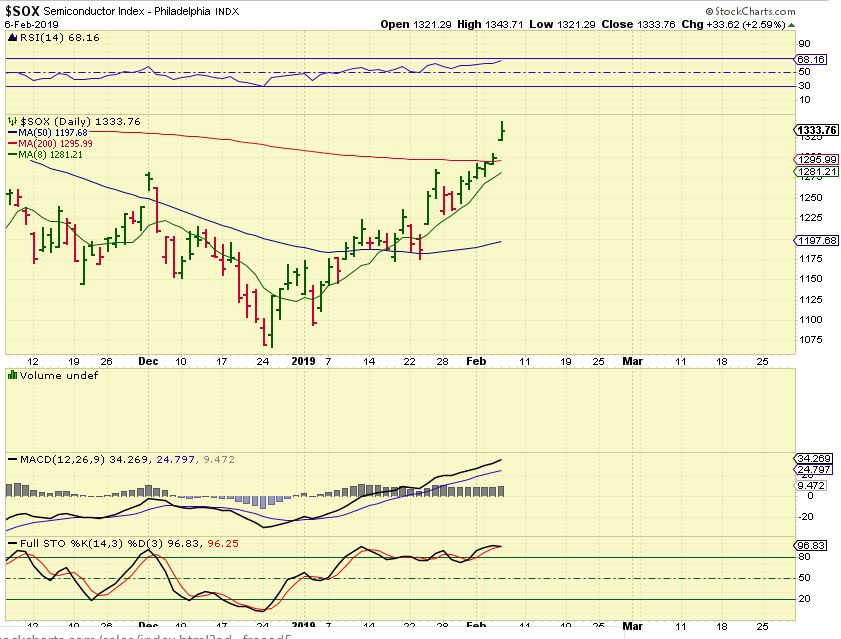
Task: Click 'Mar' on the price chart date axis
Action: tap(632, 362)
